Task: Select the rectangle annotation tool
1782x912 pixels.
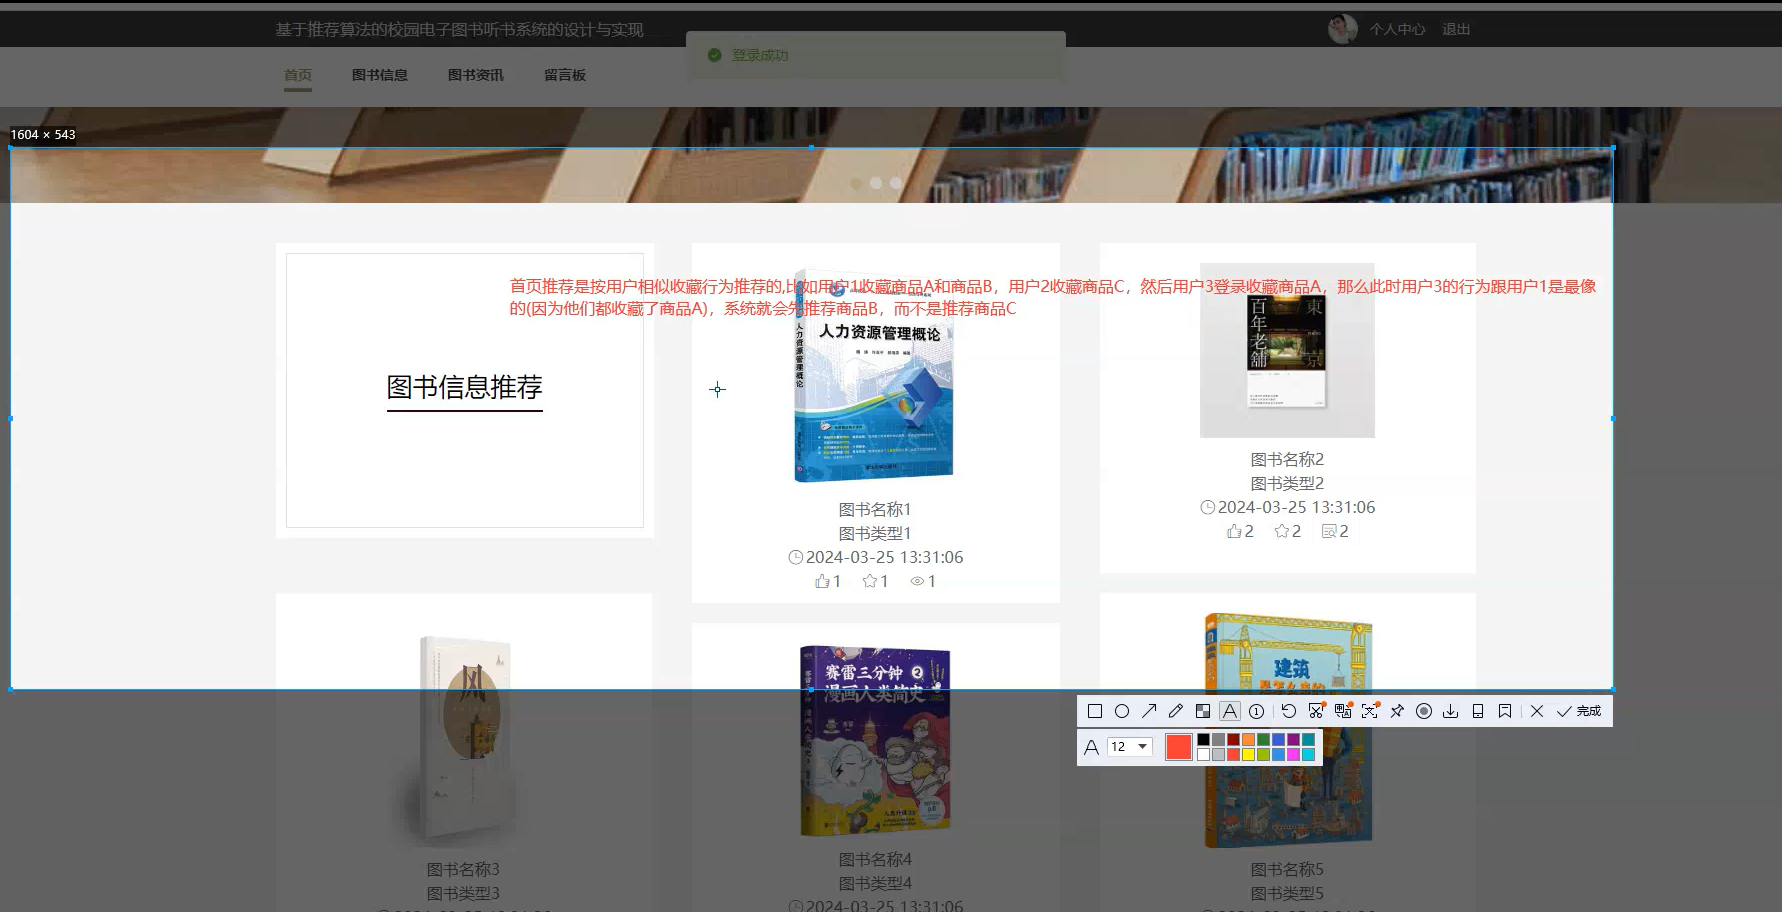Action: (1095, 711)
